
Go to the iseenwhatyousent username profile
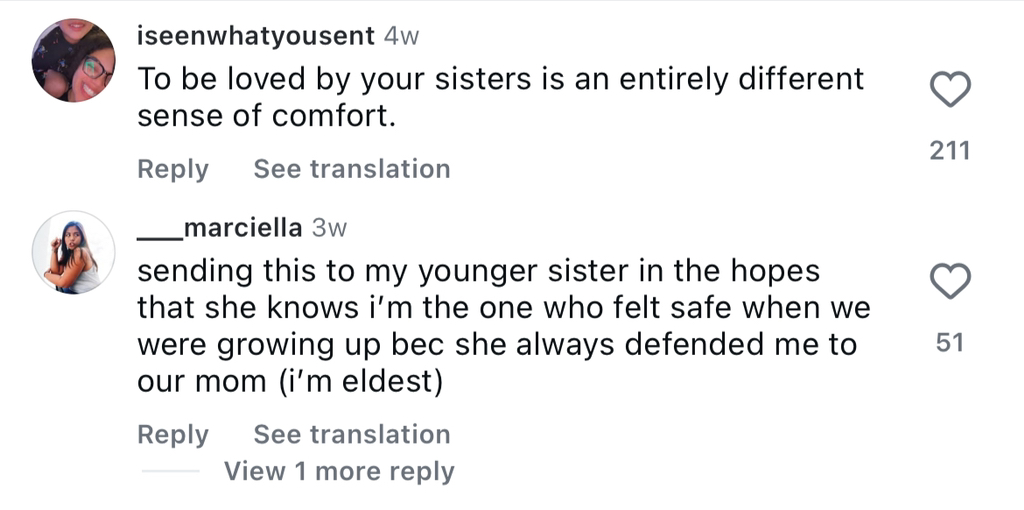point(256,37)
